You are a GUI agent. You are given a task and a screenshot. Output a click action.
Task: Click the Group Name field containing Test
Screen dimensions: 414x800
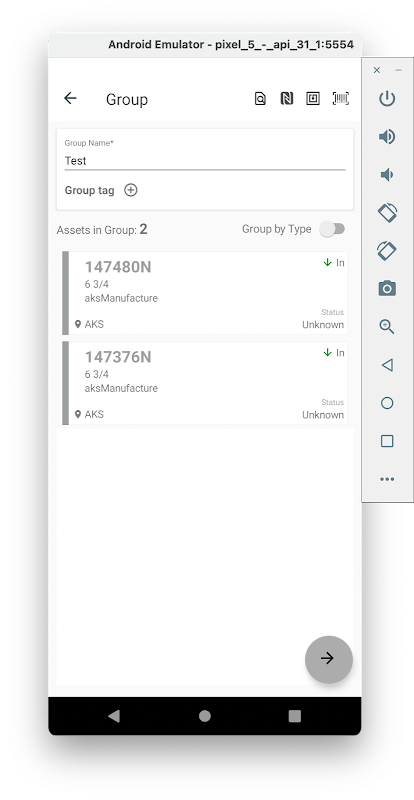(205, 161)
